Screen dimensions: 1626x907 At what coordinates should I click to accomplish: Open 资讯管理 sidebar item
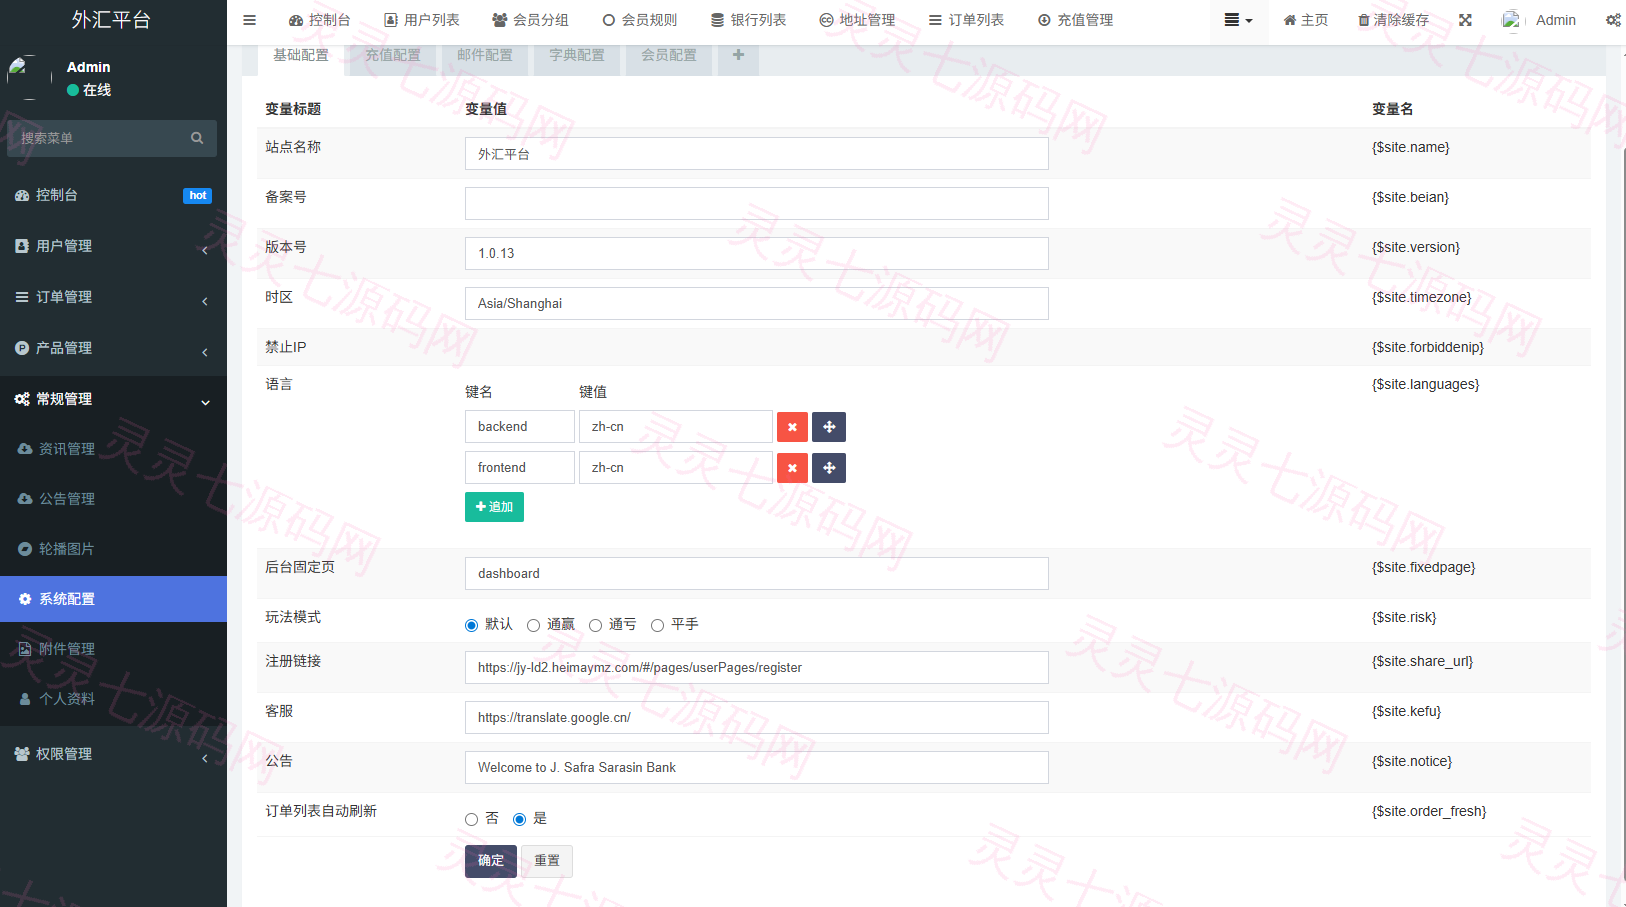113,449
